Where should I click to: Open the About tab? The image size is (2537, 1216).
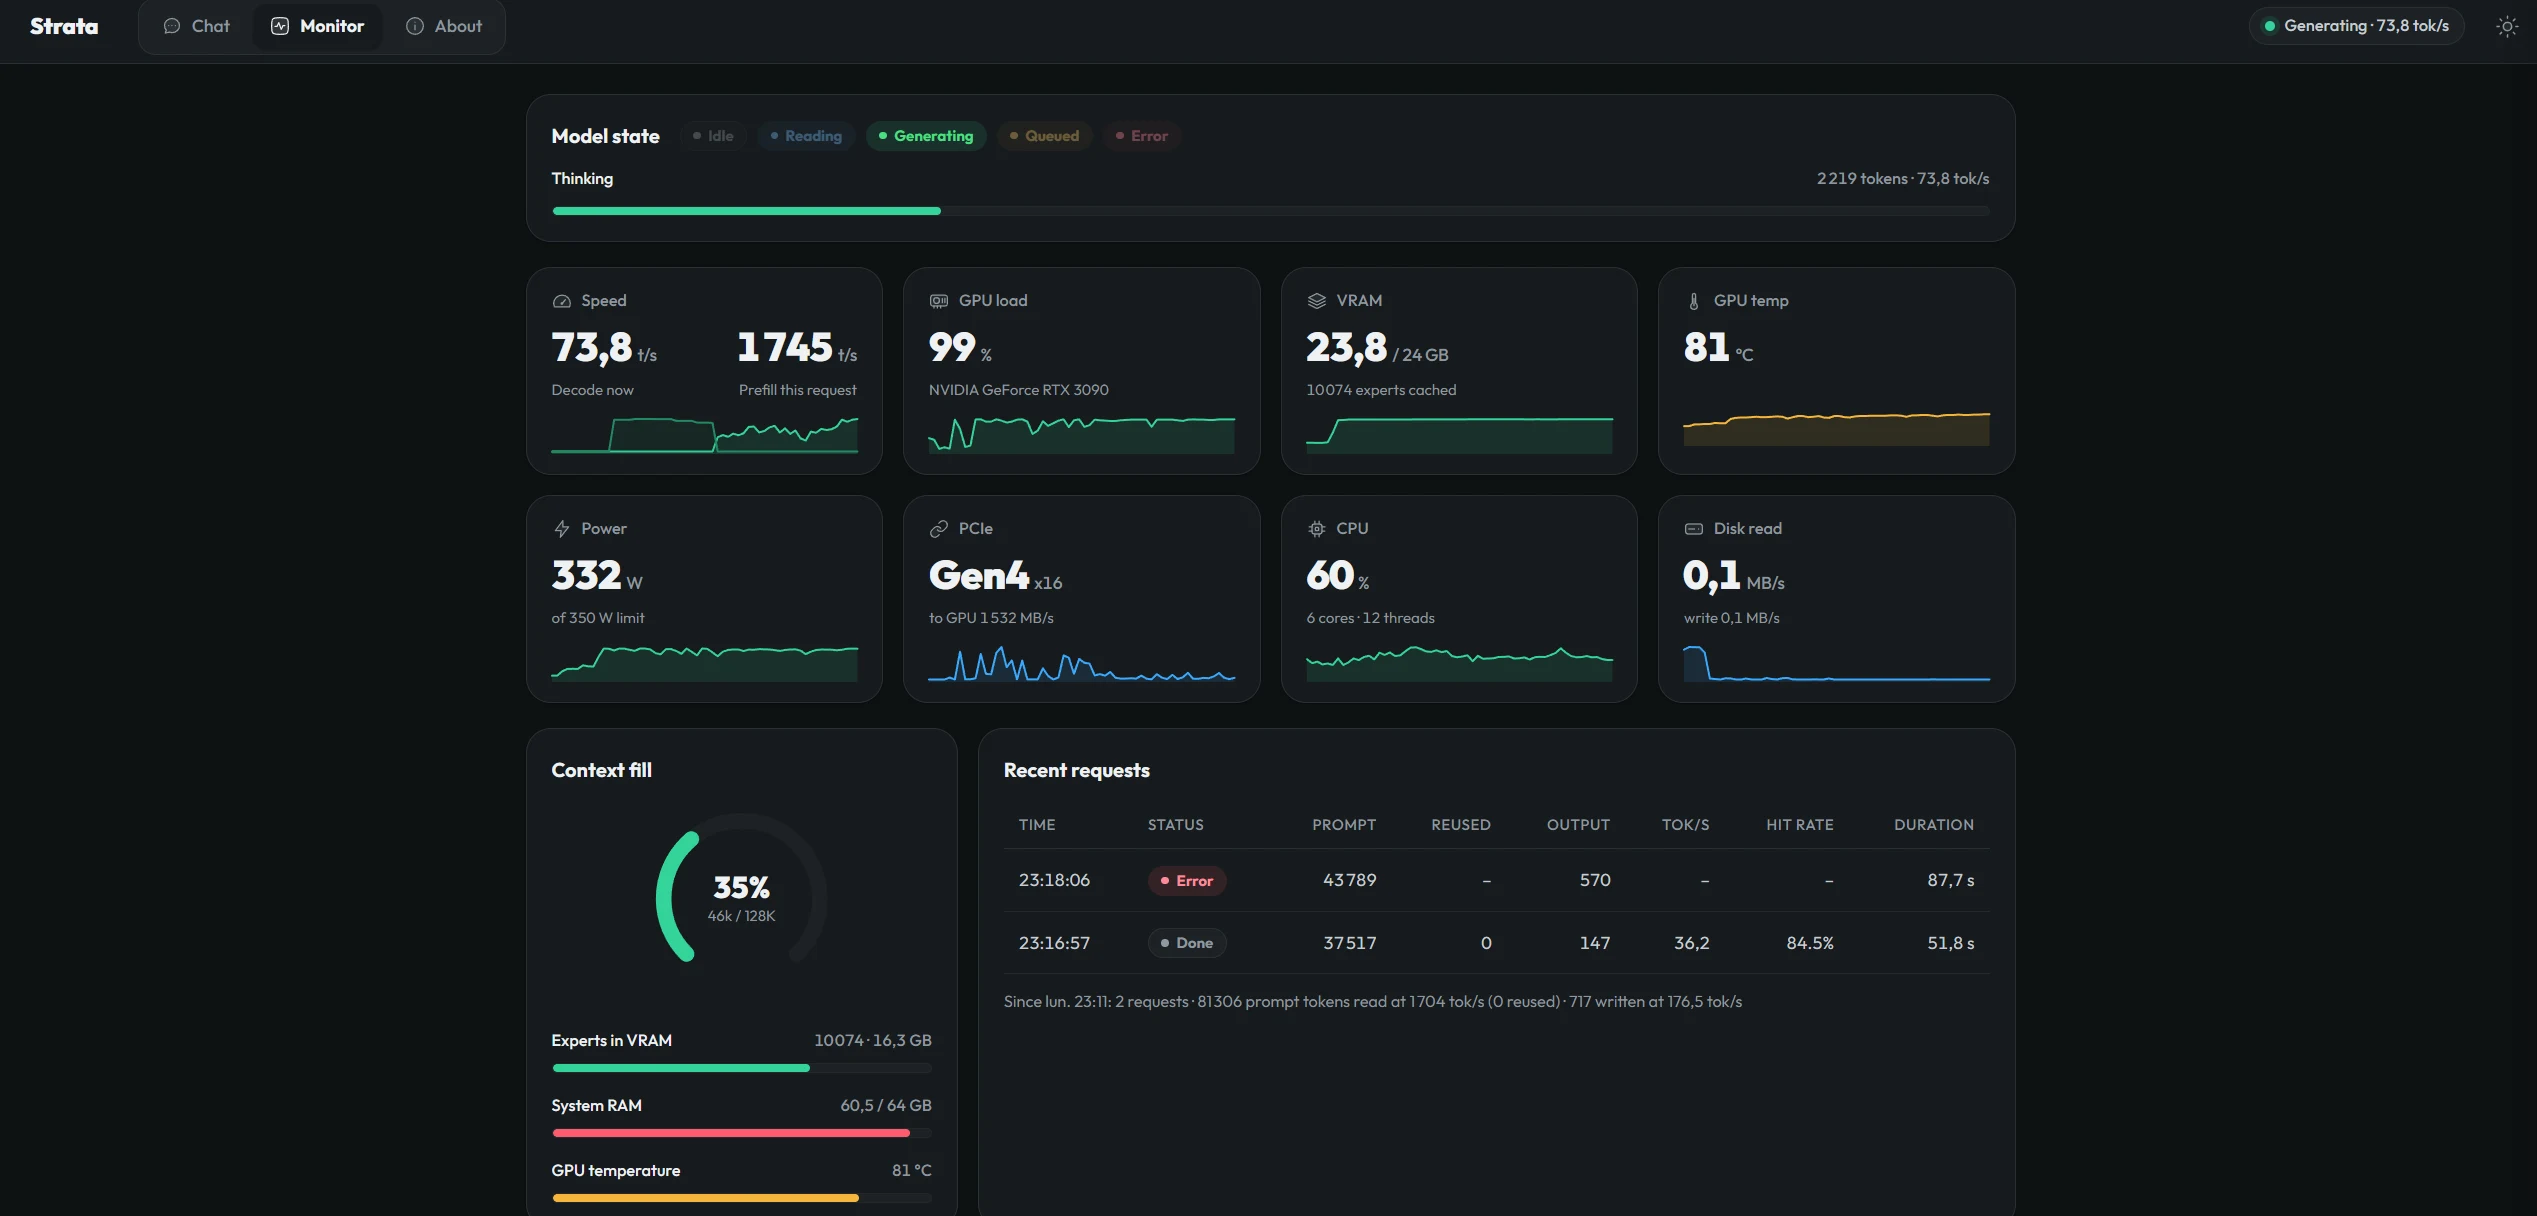(x=444, y=27)
